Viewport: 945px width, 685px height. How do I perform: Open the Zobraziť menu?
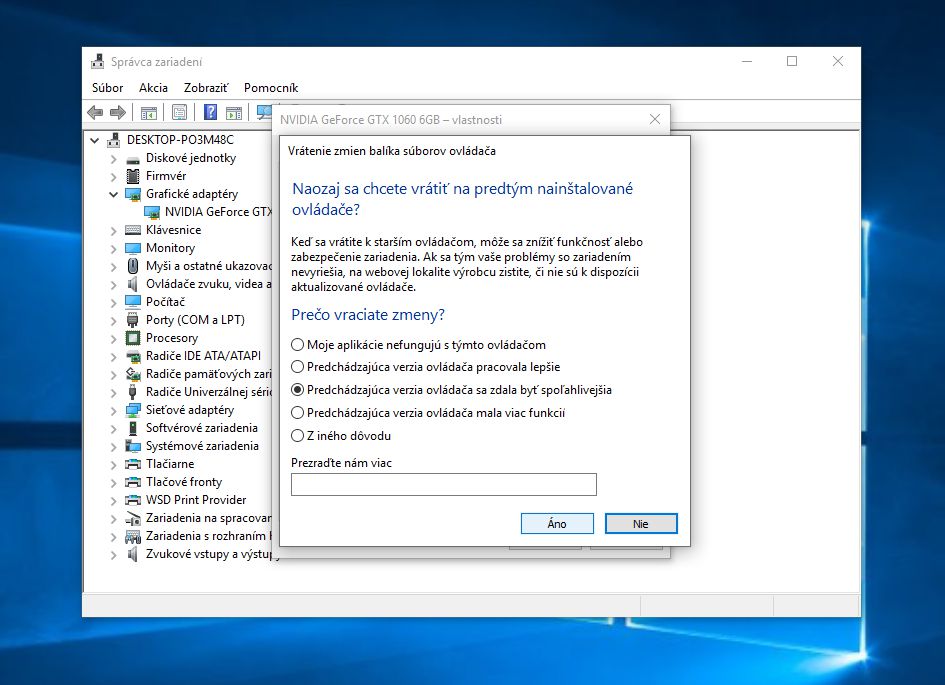point(206,88)
